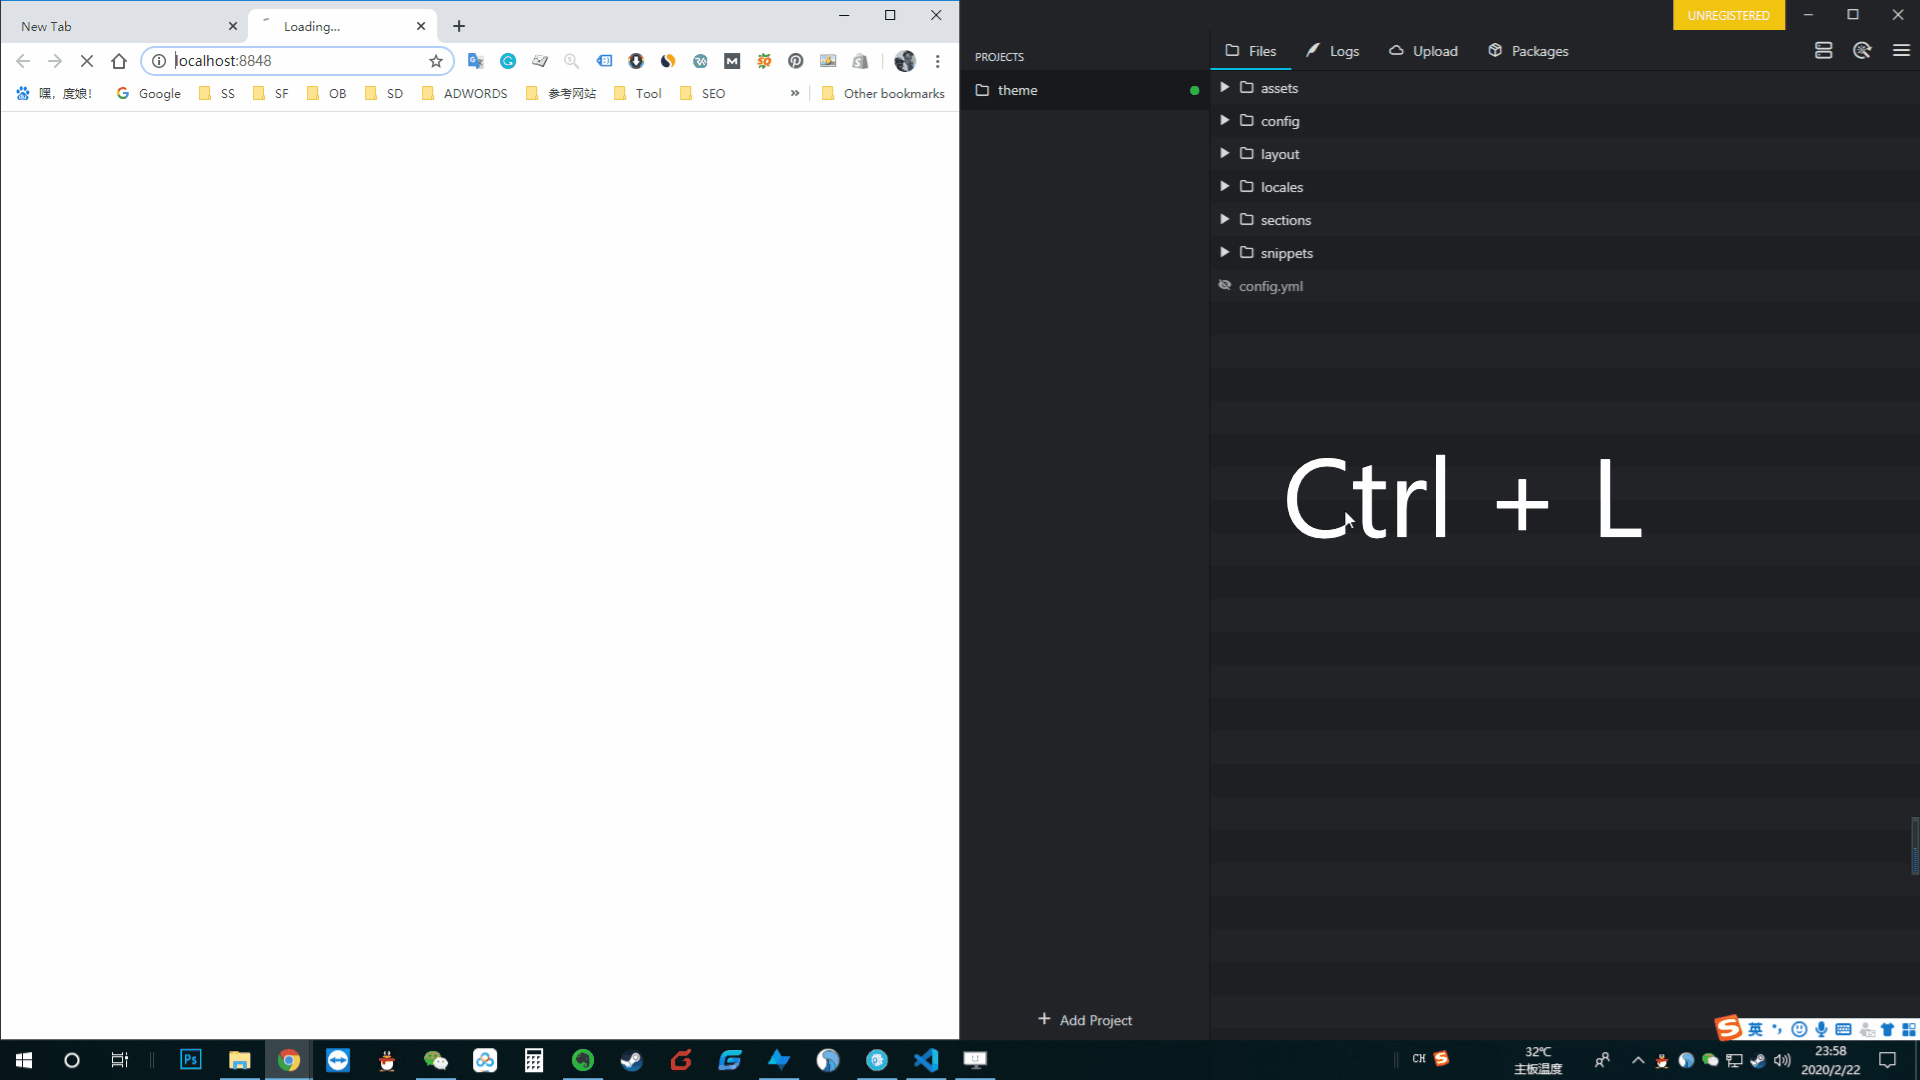Image resolution: width=1920 pixels, height=1080 pixels.
Task: Open the Packages tab
Action: pyautogui.click(x=1528, y=51)
